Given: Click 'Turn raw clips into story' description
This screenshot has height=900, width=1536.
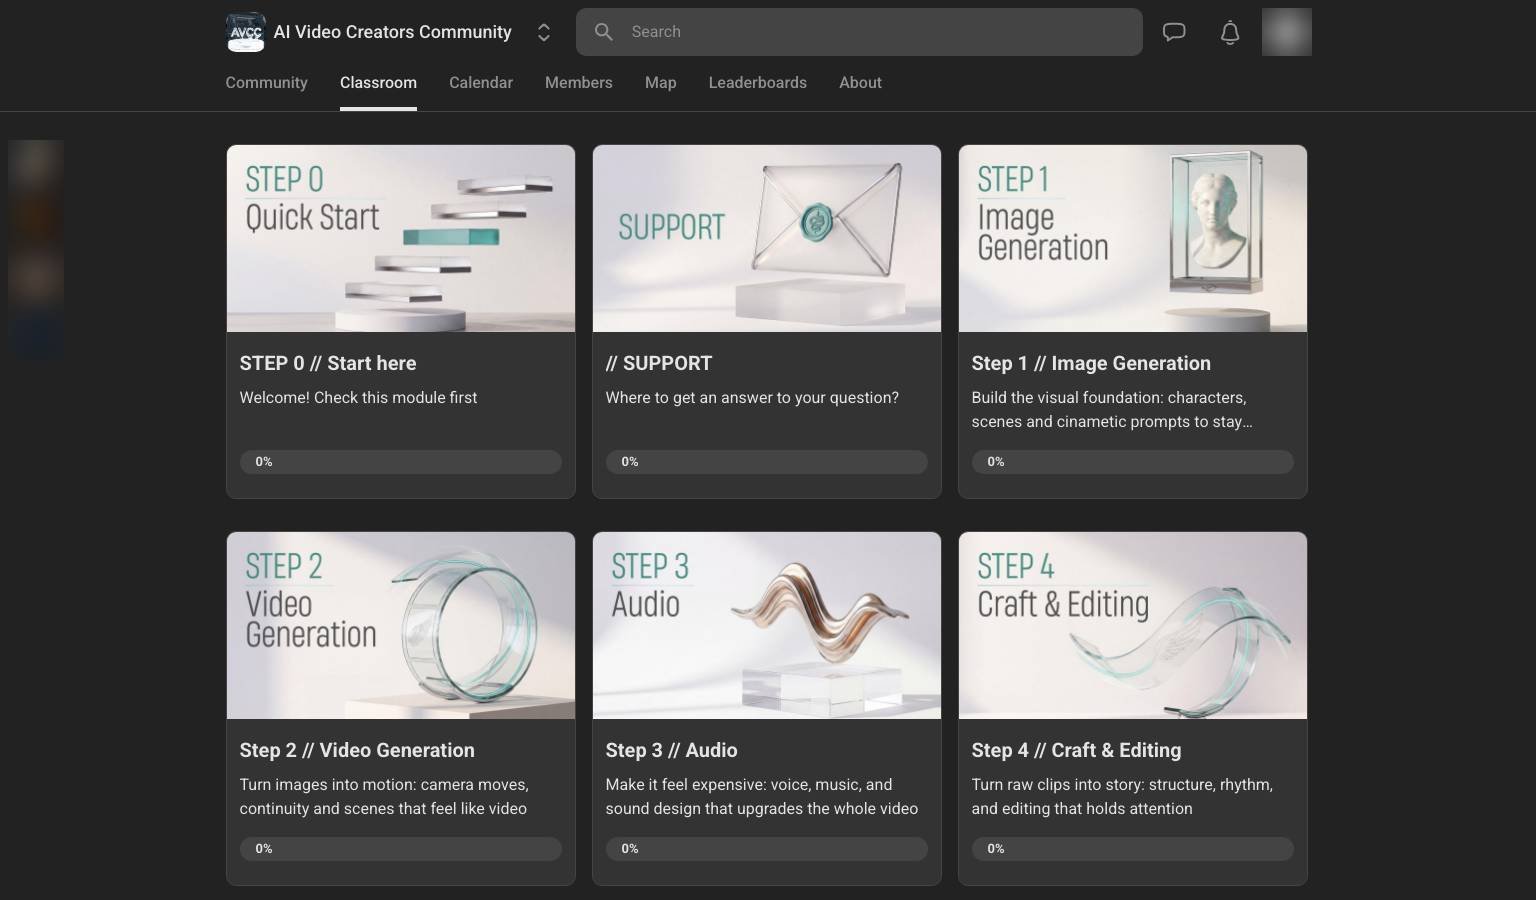Looking at the screenshot, I should pyautogui.click(x=1122, y=796).
